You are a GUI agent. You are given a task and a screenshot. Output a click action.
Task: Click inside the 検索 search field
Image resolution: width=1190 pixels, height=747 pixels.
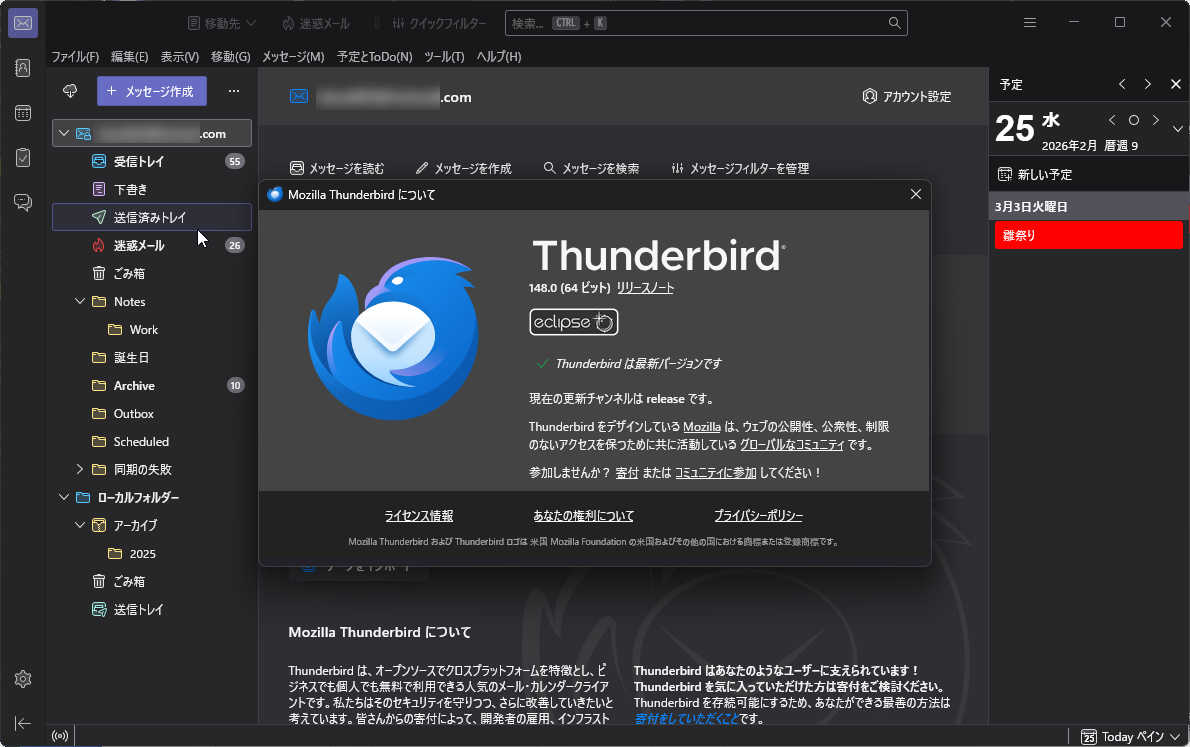[700, 22]
